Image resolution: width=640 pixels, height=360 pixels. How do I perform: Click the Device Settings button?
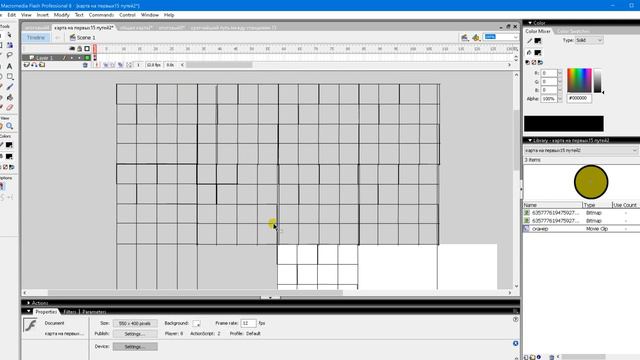(135, 347)
